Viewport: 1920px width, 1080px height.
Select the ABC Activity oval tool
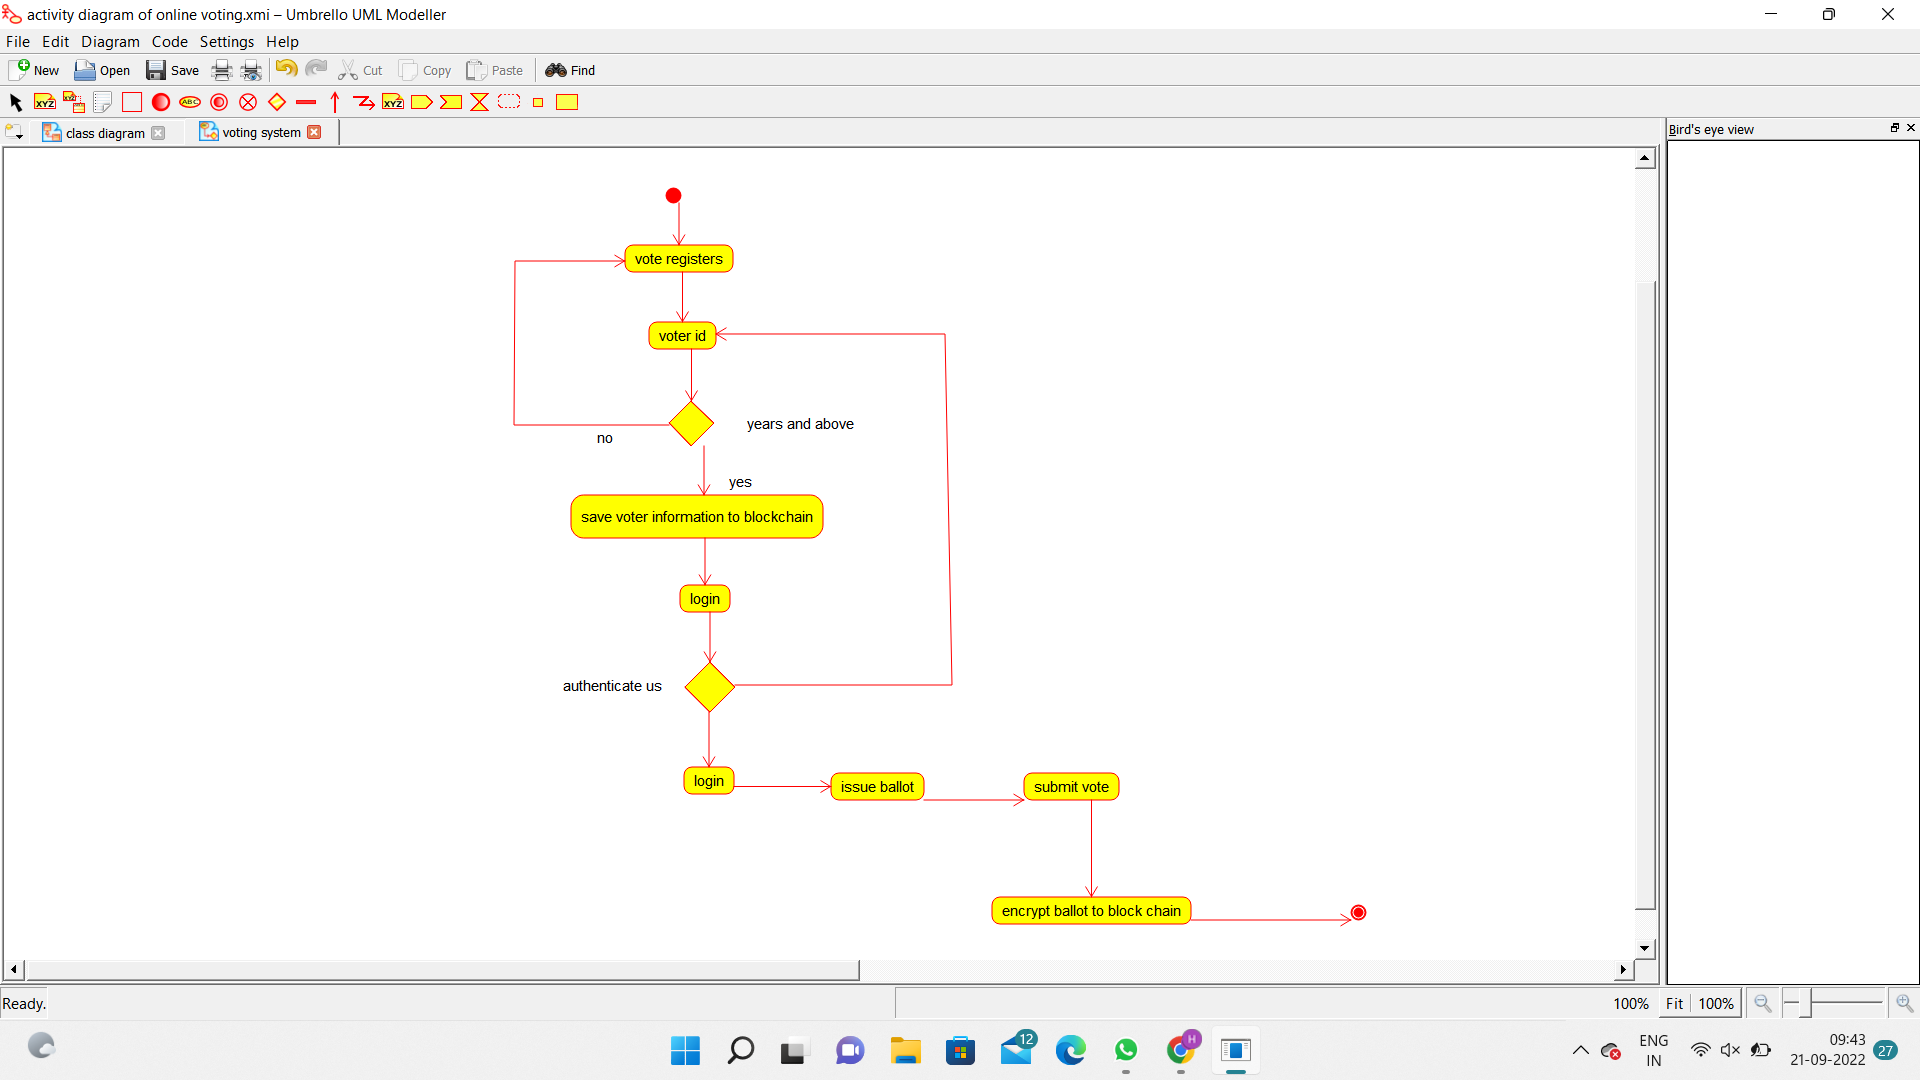pyautogui.click(x=190, y=102)
